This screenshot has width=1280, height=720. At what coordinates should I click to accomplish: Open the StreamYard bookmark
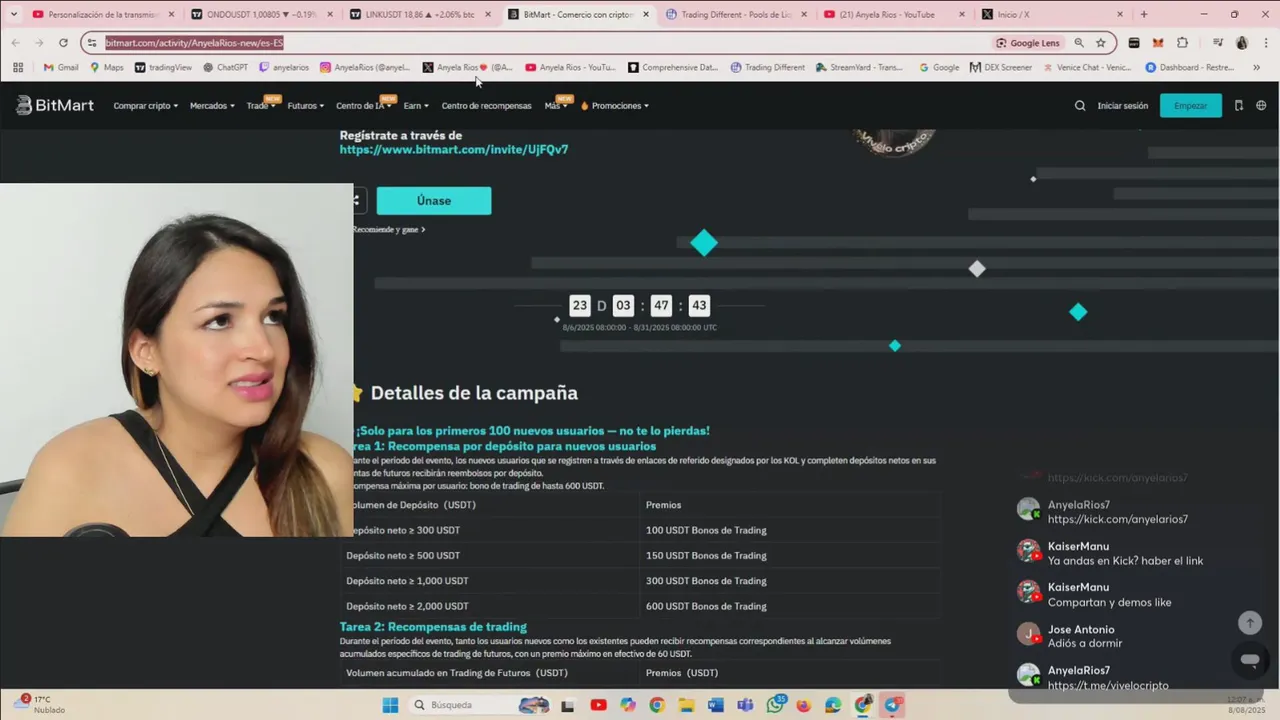(859, 67)
